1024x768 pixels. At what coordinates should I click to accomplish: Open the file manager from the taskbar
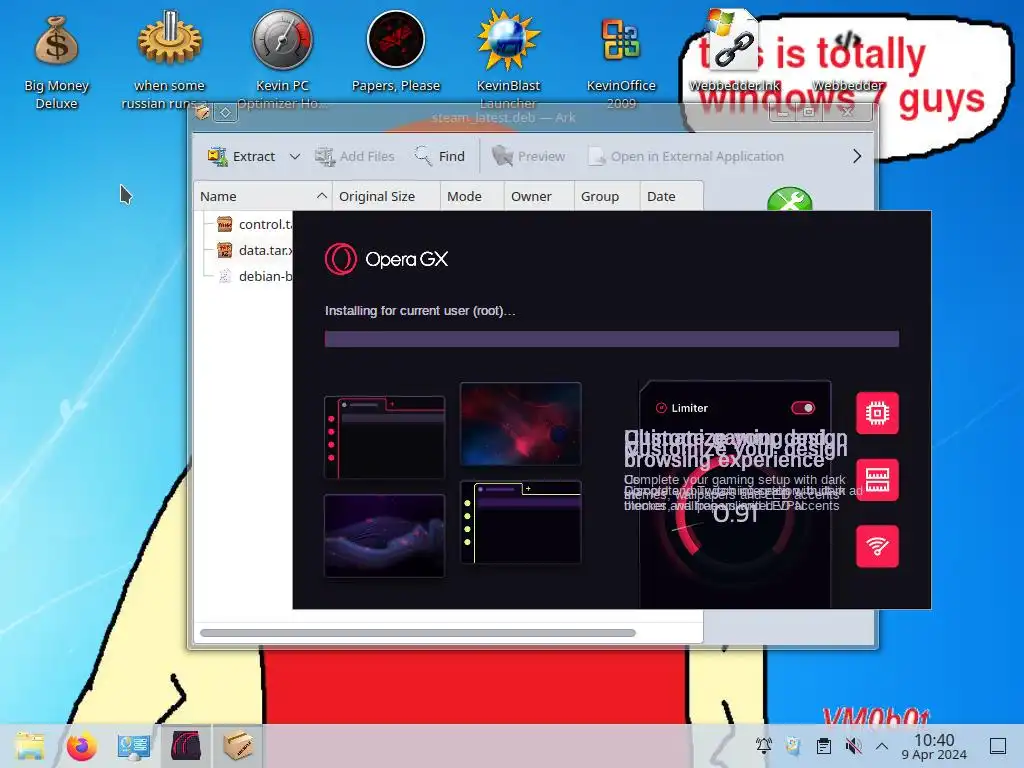pos(30,746)
